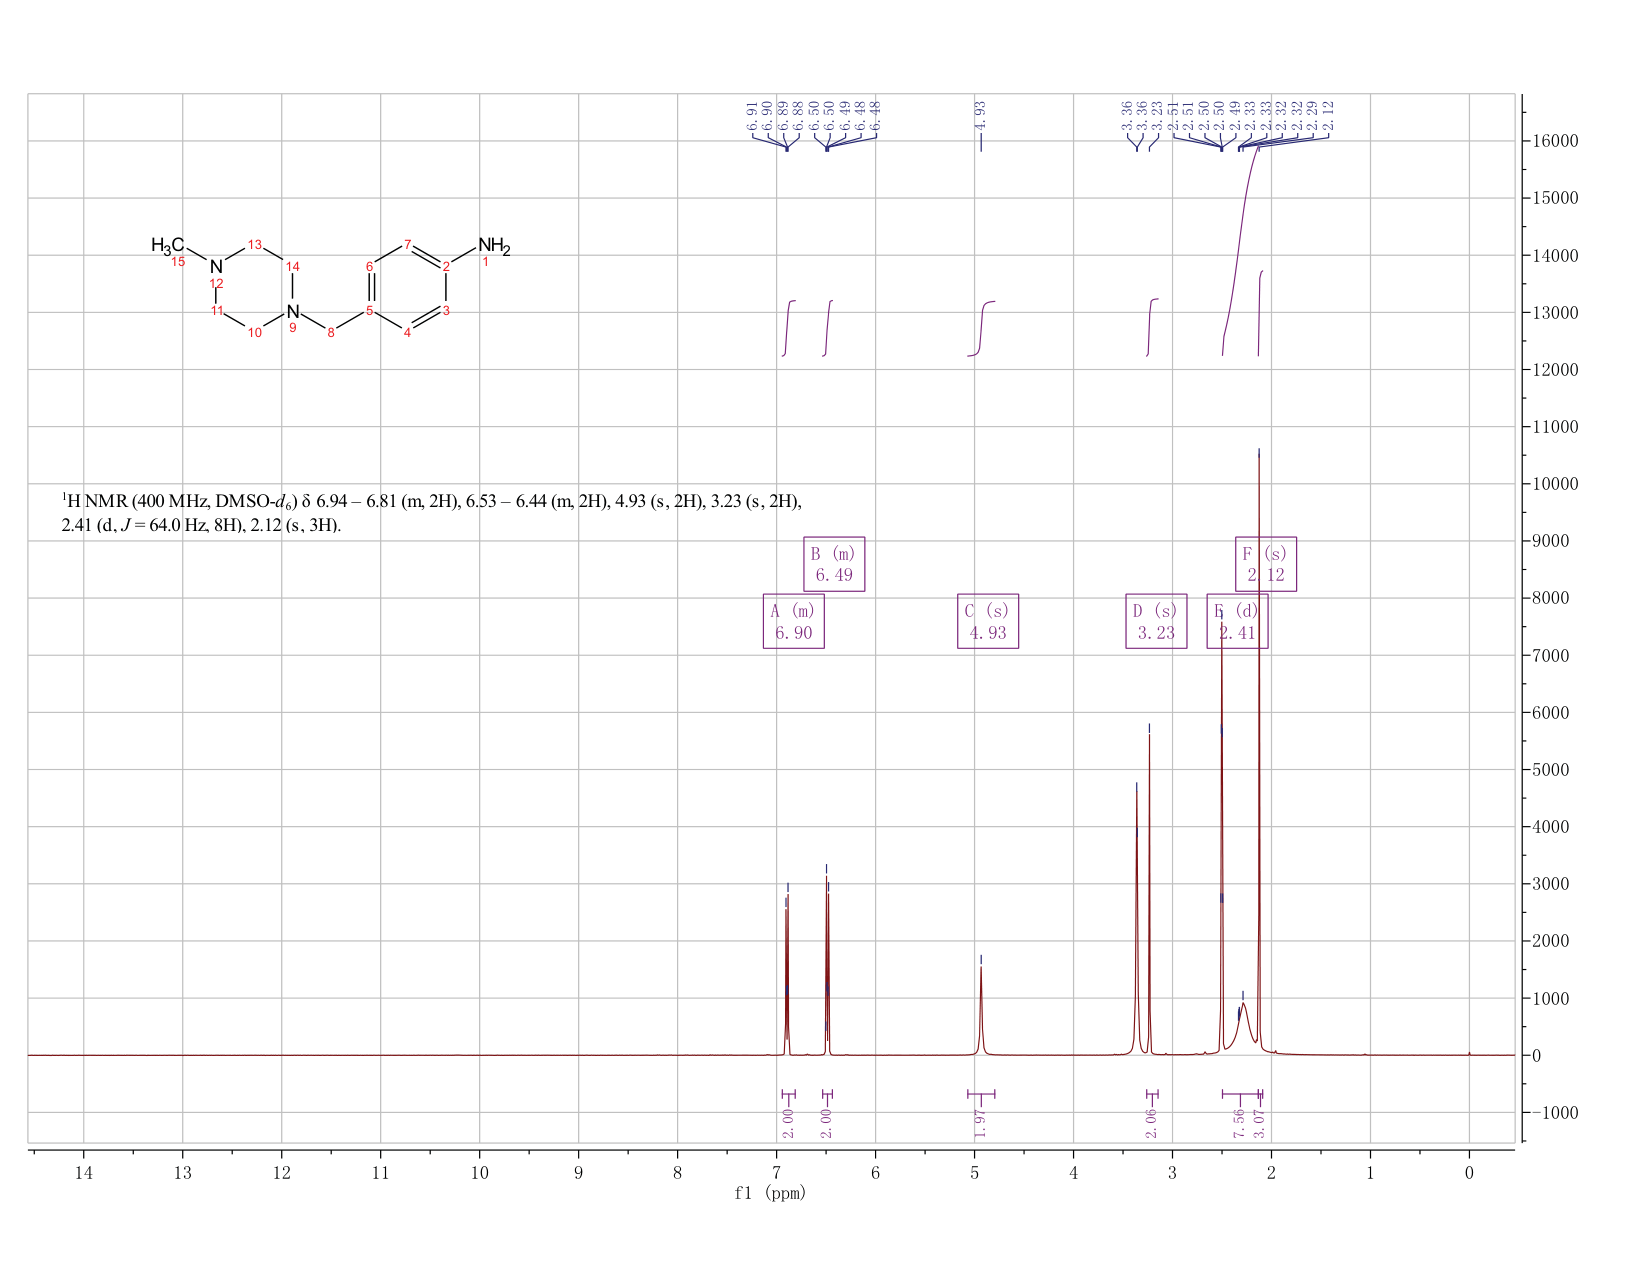Click the 6.91 peak label at the top
This screenshot has height=1275, width=1650.
pos(752,115)
